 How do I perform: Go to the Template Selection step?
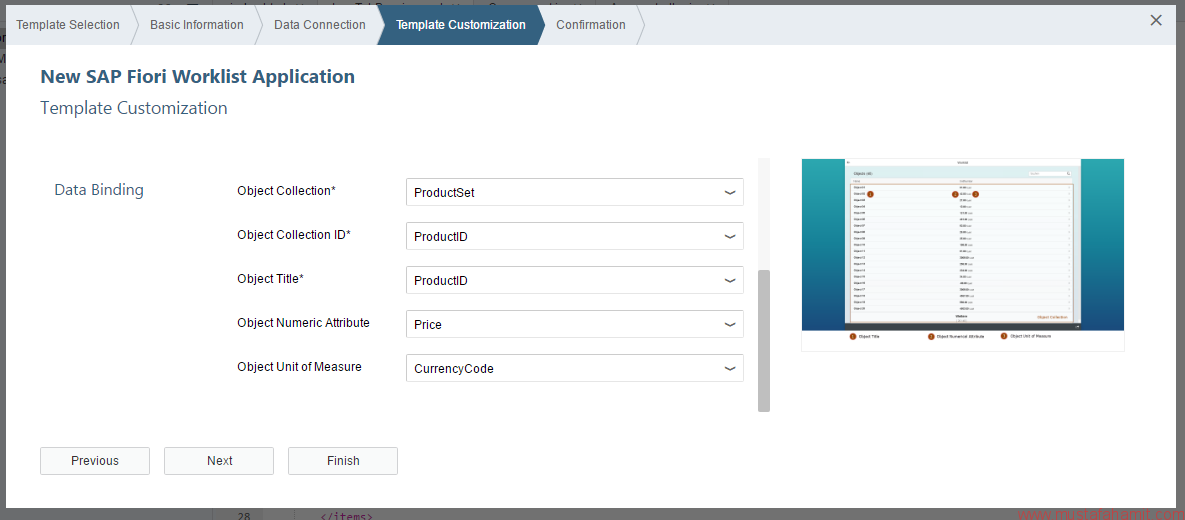point(68,25)
